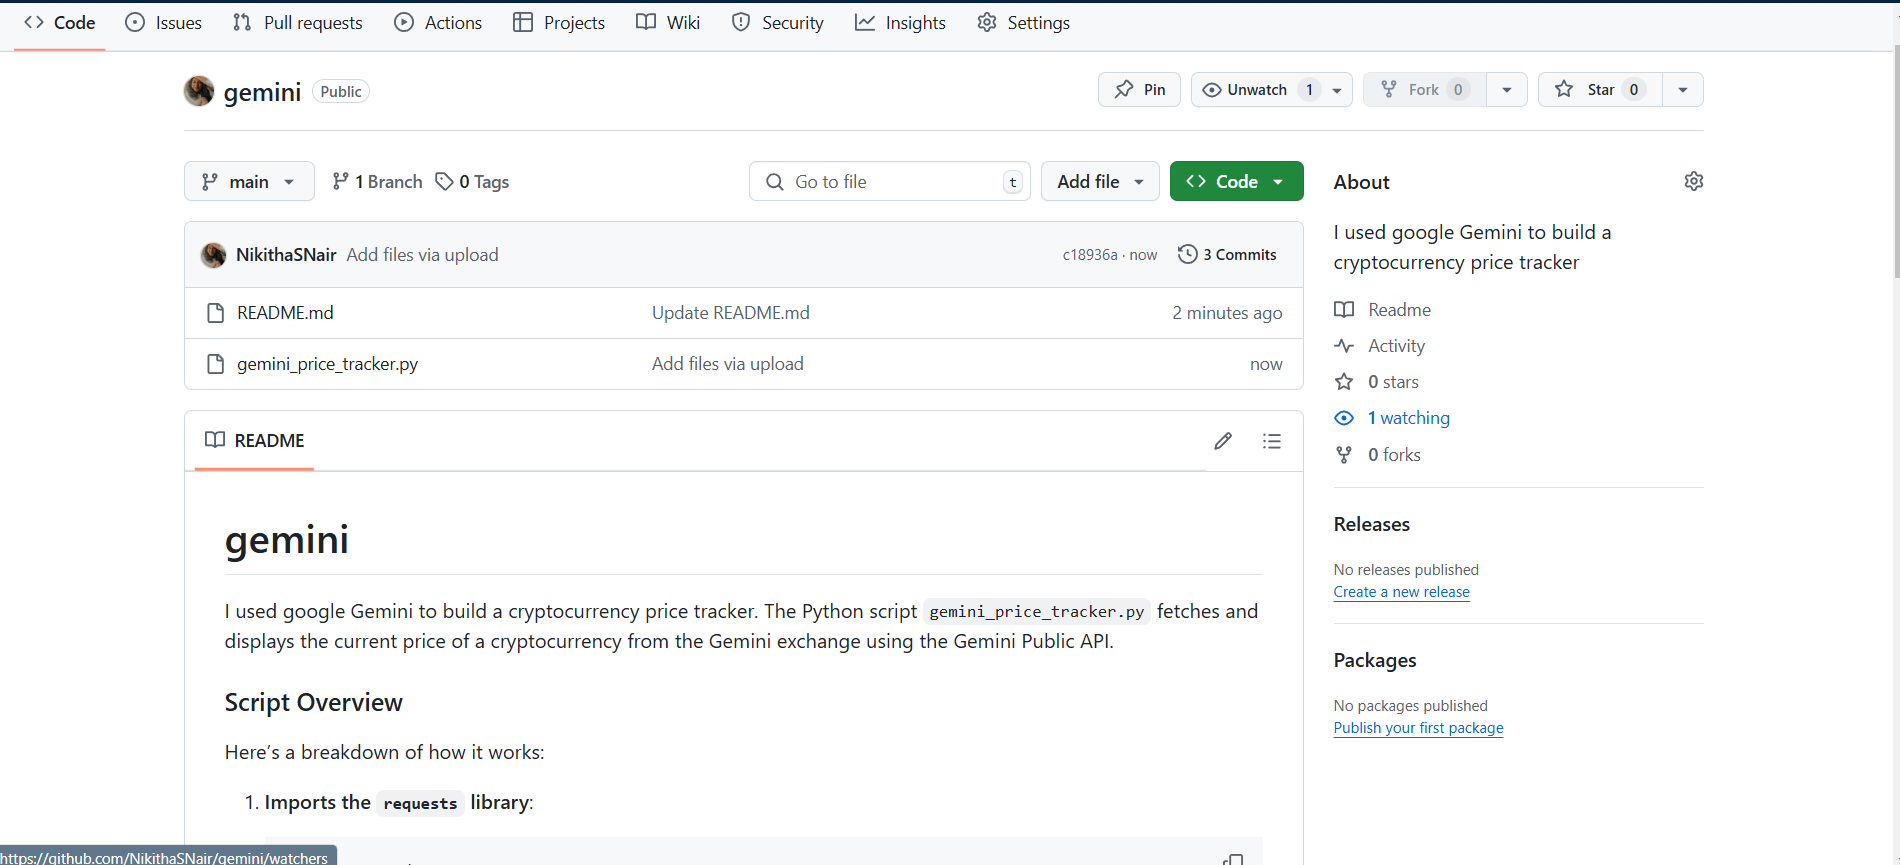Viewport: 1900px width, 865px height.
Task: View the 0 stars link
Action: [x=1377, y=382]
